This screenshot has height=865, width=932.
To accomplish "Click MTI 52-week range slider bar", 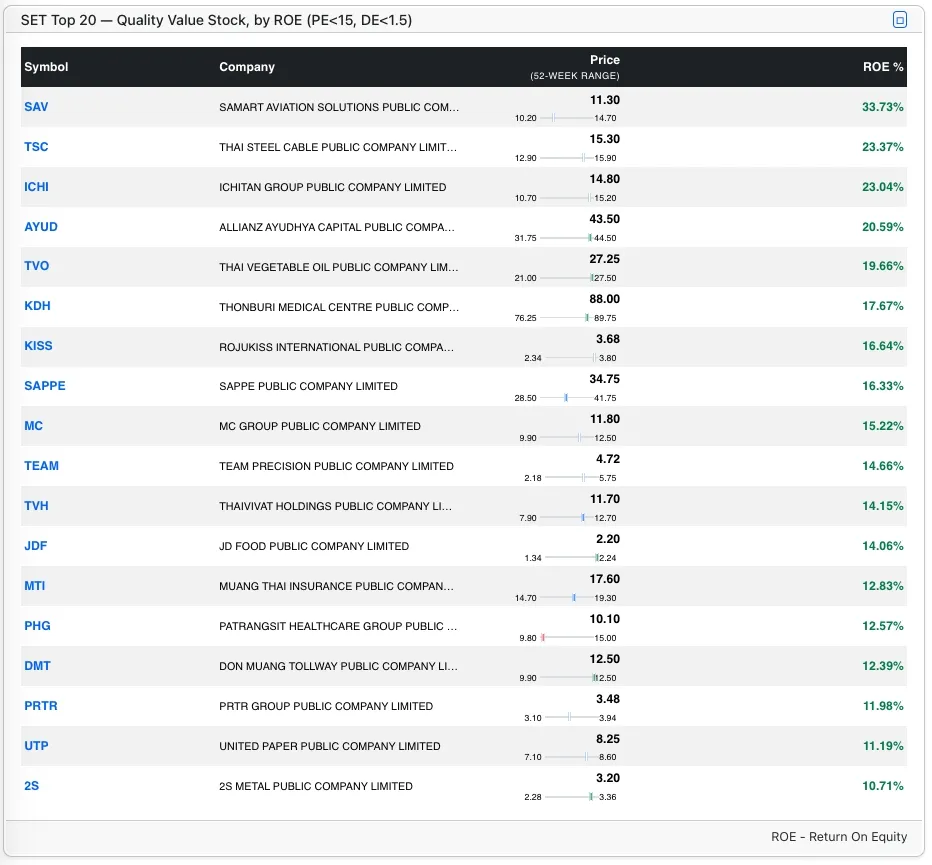I will click(x=566, y=597).
